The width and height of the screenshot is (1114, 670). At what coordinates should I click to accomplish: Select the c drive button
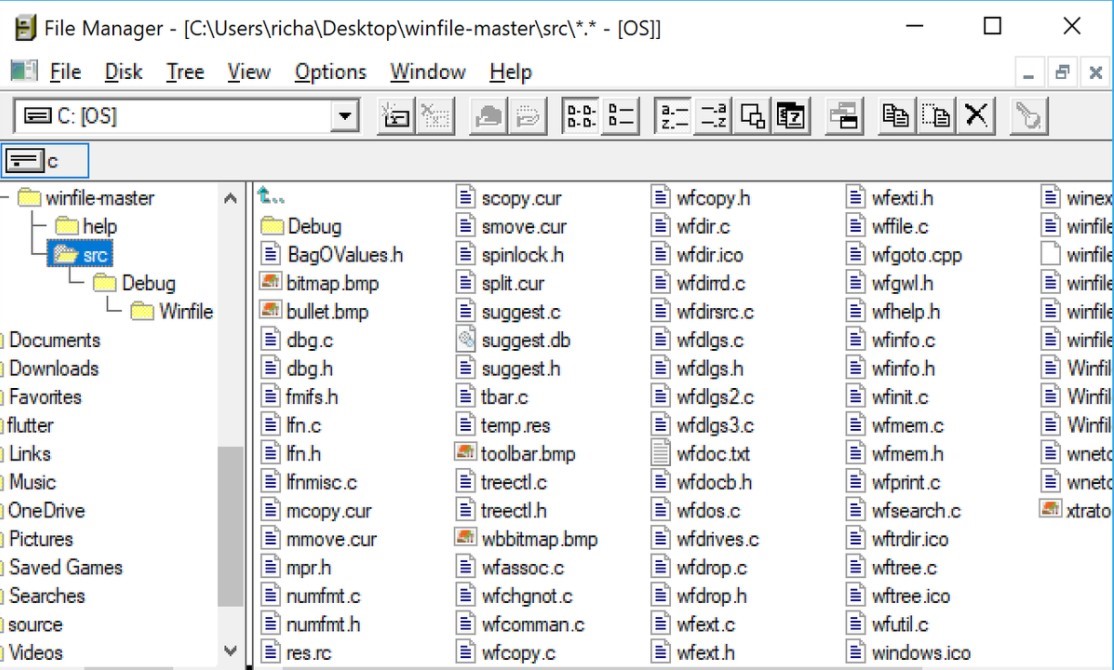point(45,161)
